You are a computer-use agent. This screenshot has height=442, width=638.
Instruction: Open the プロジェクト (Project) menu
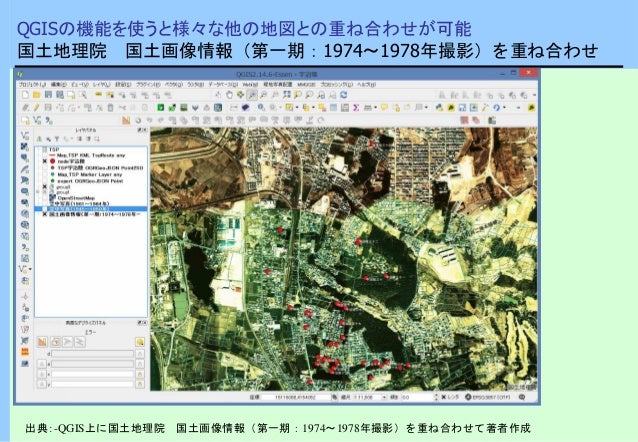[x=32, y=85]
